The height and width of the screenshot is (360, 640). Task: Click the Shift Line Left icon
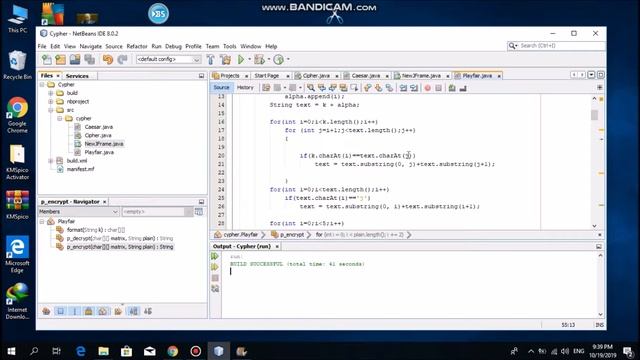(x=403, y=88)
